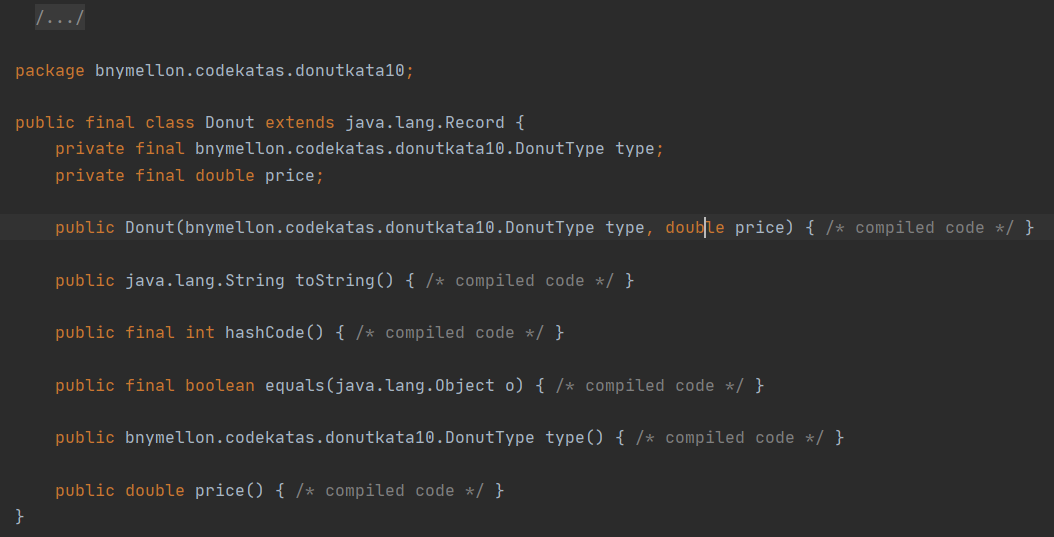Click the toString method name

[x=335, y=281]
